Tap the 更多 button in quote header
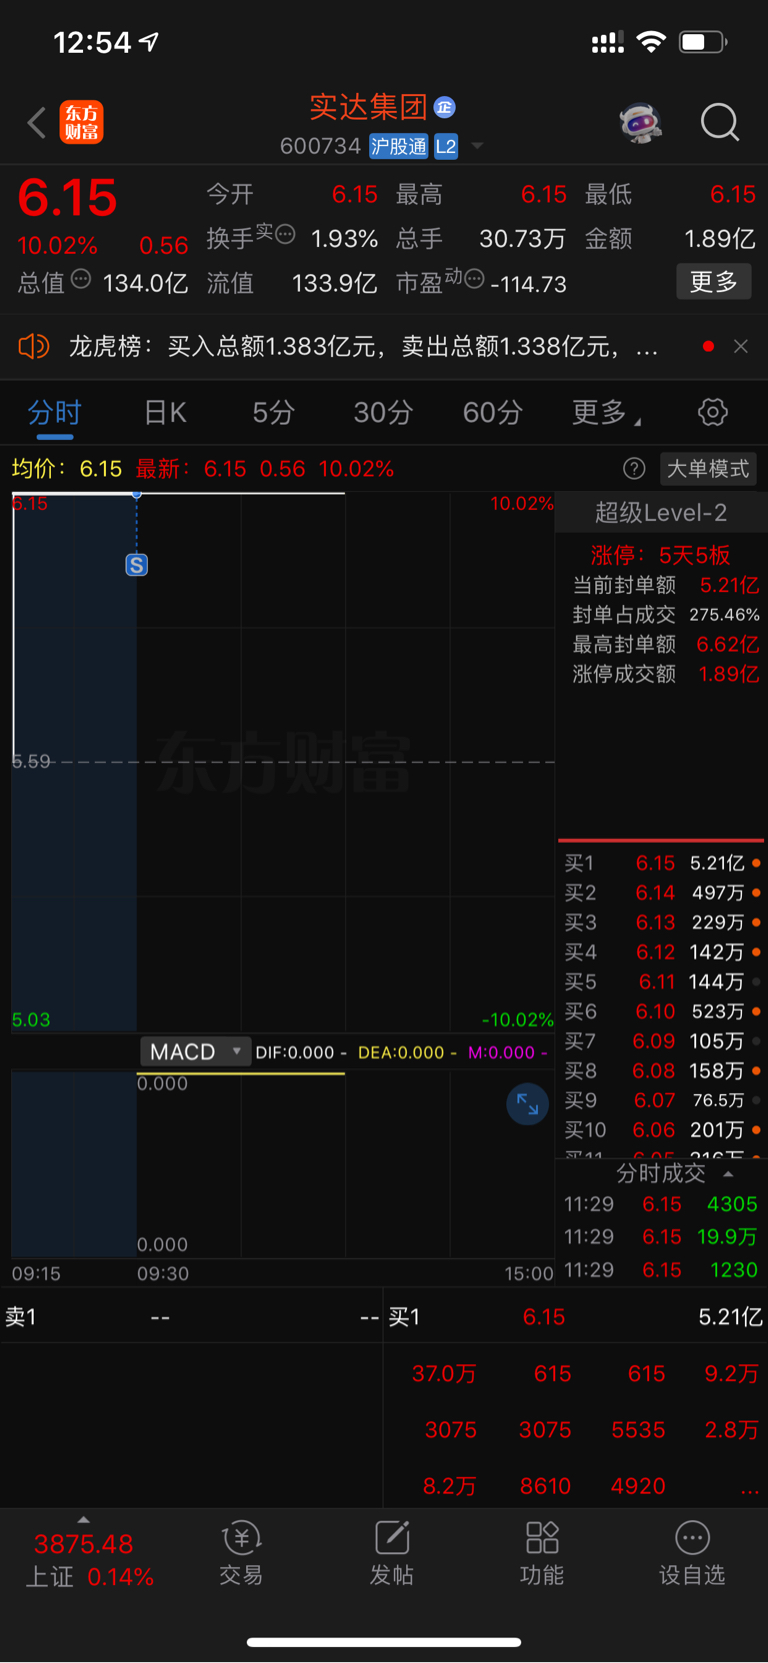The width and height of the screenshot is (768, 1663). pyautogui.click(x=714, y=282)
